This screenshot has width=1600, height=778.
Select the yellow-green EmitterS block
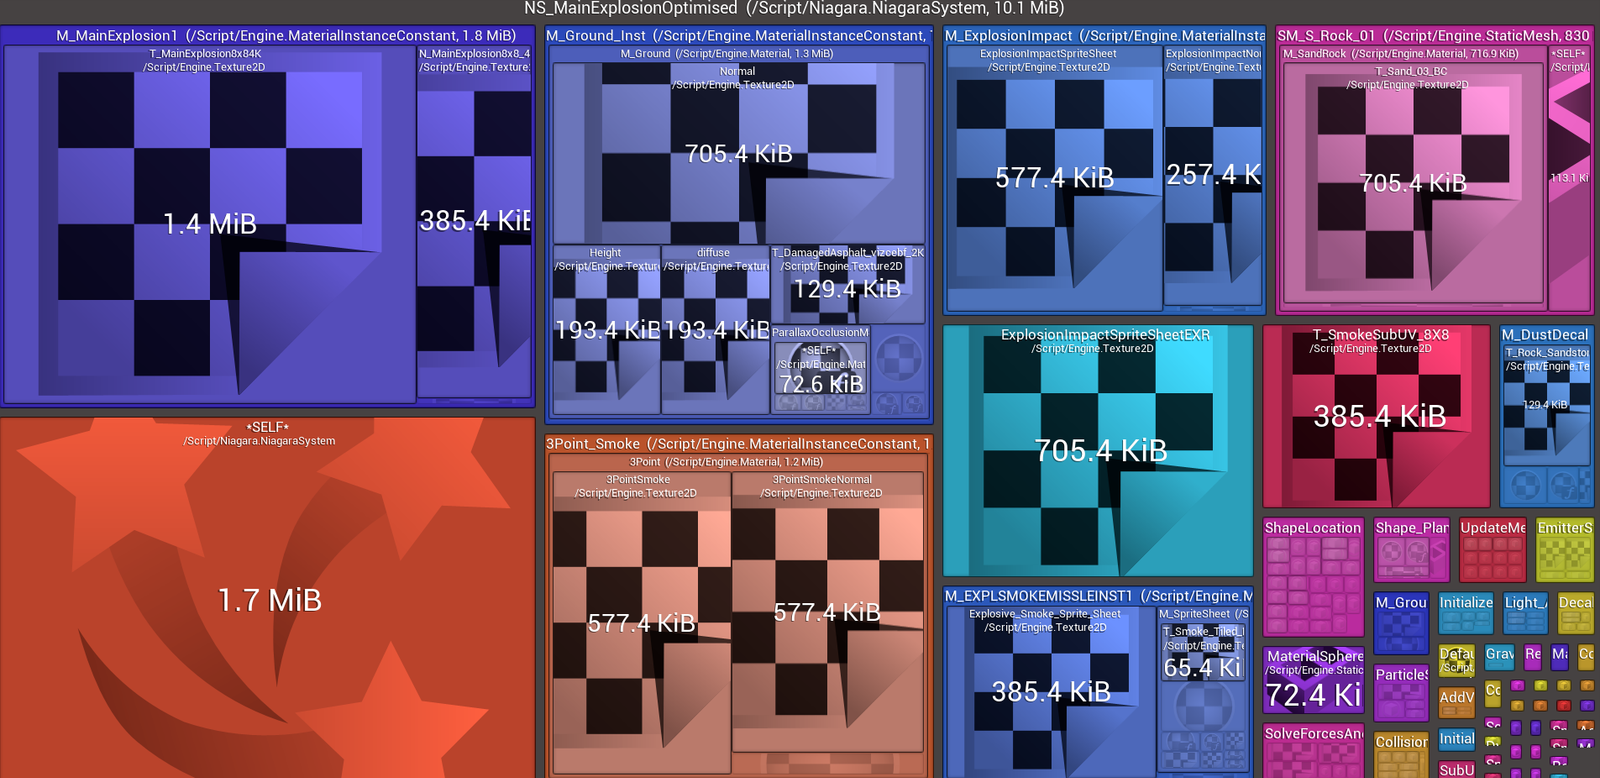coord(1564,550)
